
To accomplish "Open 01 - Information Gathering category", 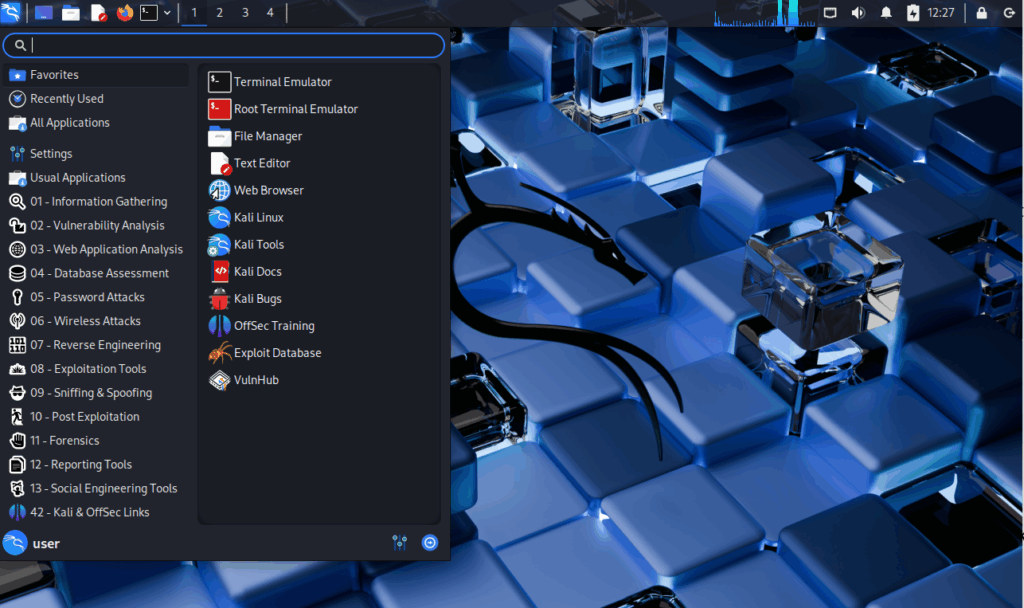I will [x=96, y=202].
